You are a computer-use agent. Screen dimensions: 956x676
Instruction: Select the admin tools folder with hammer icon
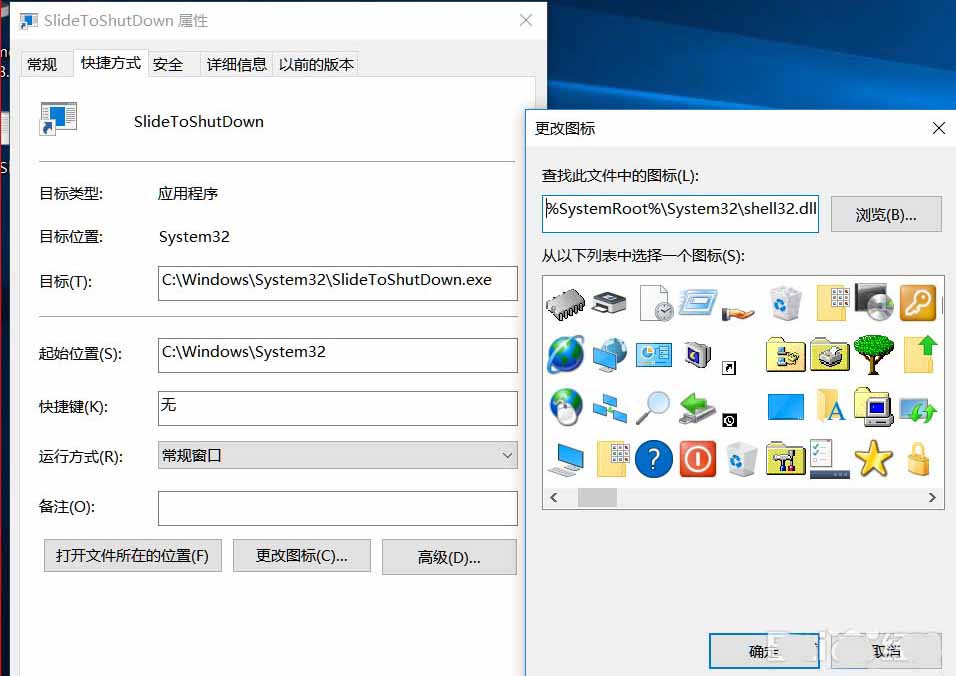(783, 458)
